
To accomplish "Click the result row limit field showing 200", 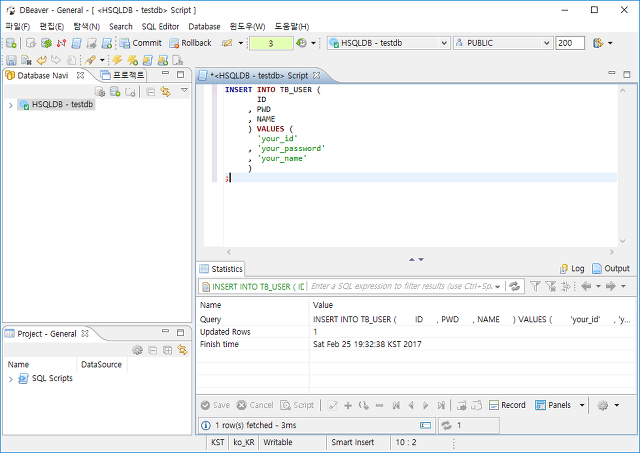I will coord(570,43).
